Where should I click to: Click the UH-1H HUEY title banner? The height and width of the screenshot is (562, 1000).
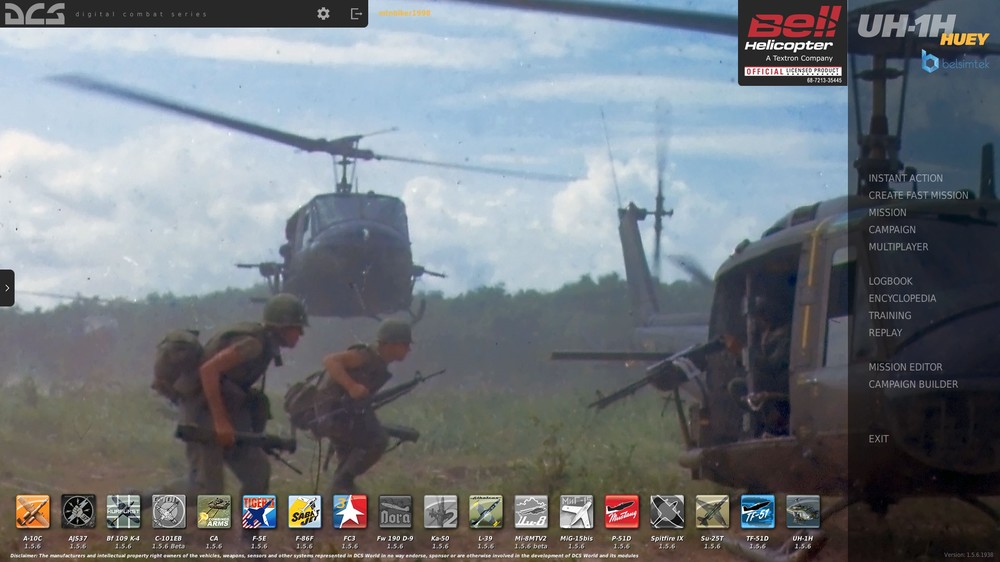point(923,29)
